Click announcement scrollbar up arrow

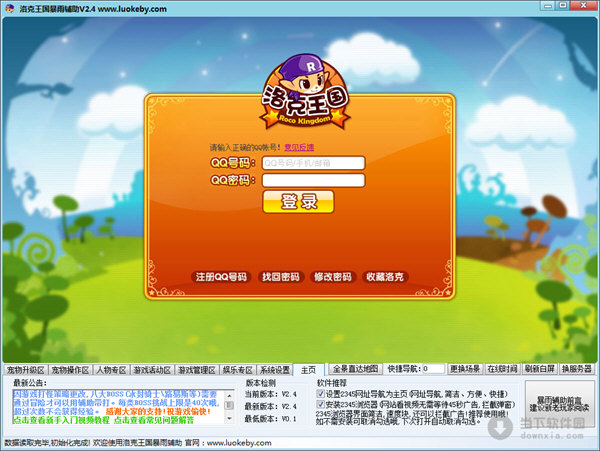pos(229,395)
